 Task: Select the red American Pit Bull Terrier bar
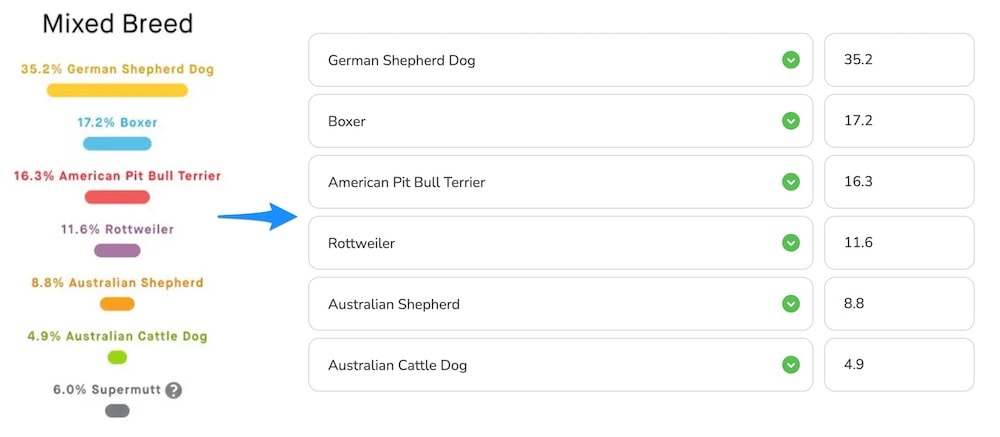[x=117, y=197]
